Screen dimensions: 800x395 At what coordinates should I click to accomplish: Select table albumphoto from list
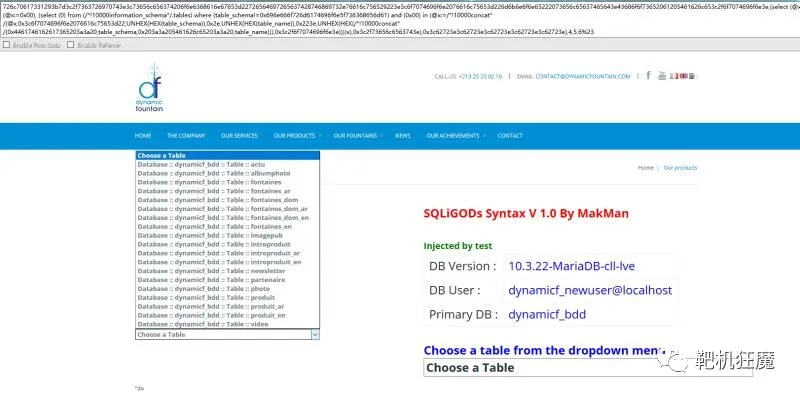[x=228, y=173]
